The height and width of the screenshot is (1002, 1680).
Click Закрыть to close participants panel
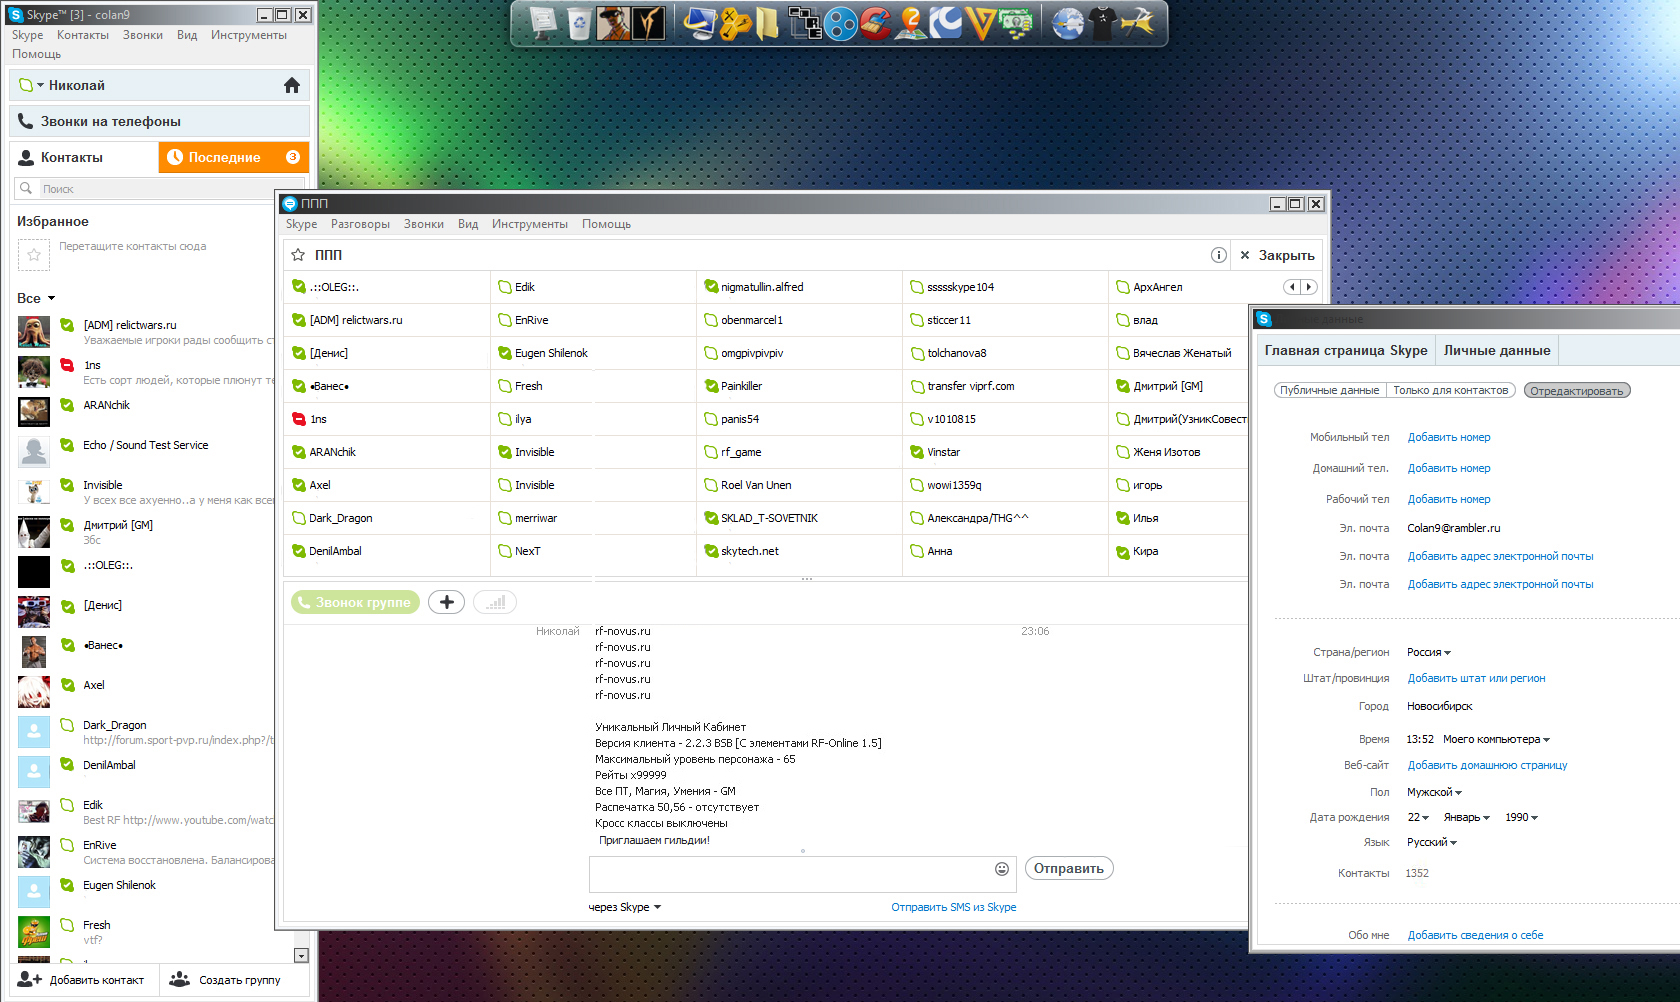point(1277,255)
